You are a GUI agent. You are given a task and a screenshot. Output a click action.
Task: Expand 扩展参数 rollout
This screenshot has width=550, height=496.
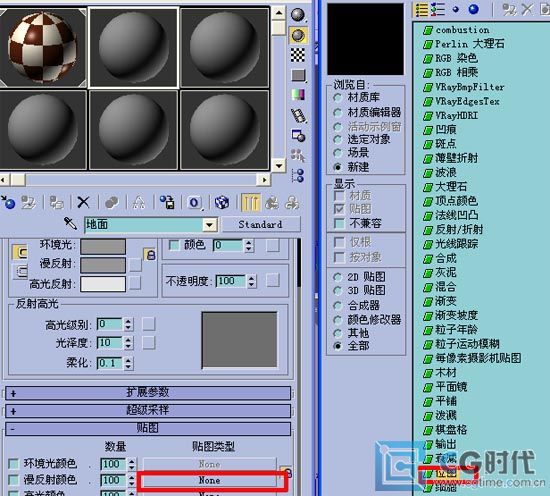click(148, 393)
